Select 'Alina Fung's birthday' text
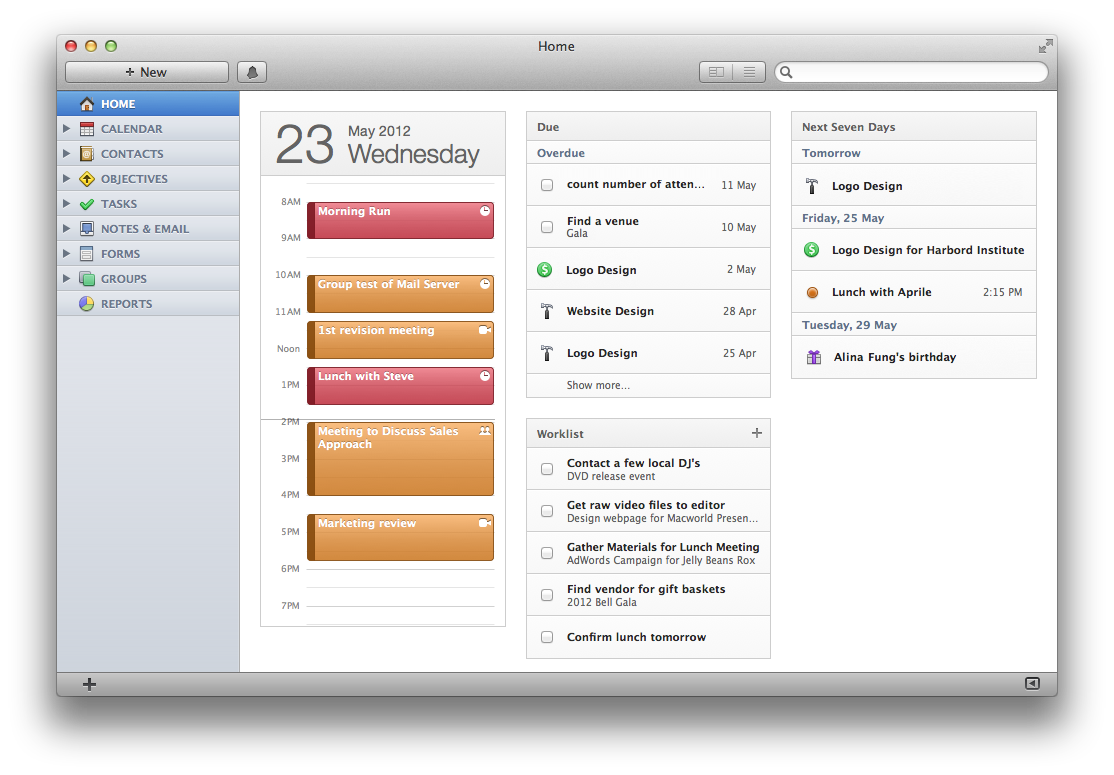 coord(894,357)
